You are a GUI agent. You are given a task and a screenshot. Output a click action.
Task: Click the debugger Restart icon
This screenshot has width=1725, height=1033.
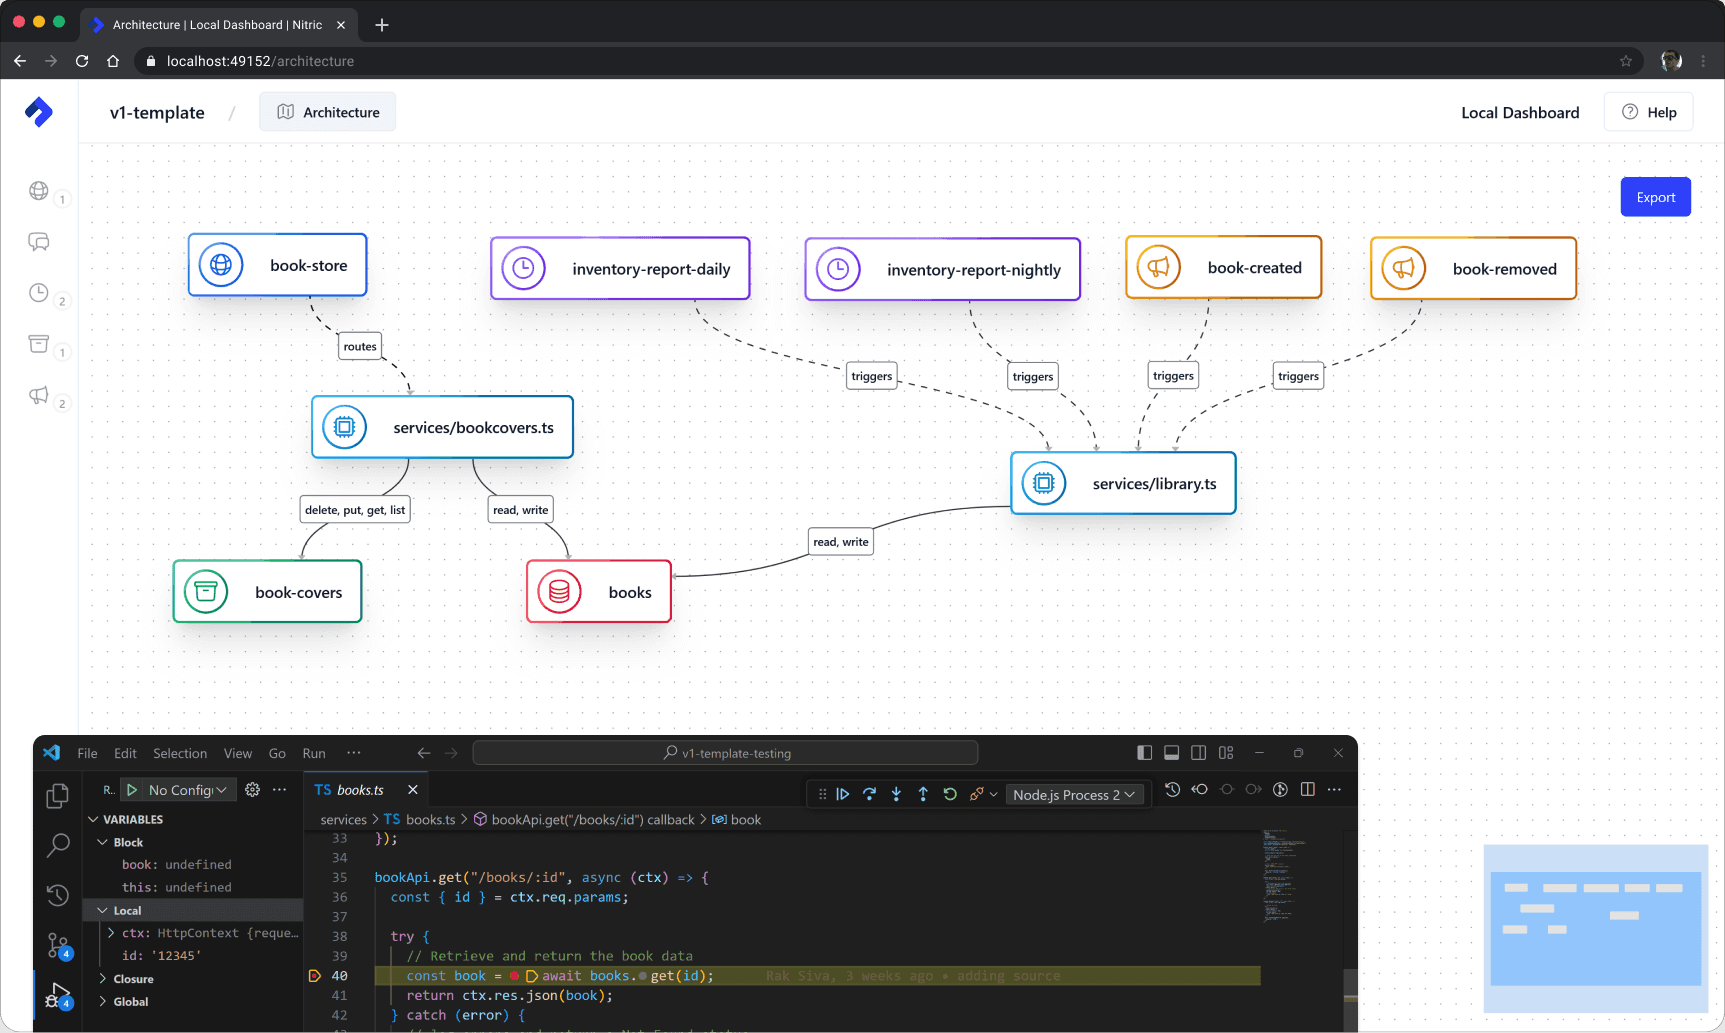(950, 794)
